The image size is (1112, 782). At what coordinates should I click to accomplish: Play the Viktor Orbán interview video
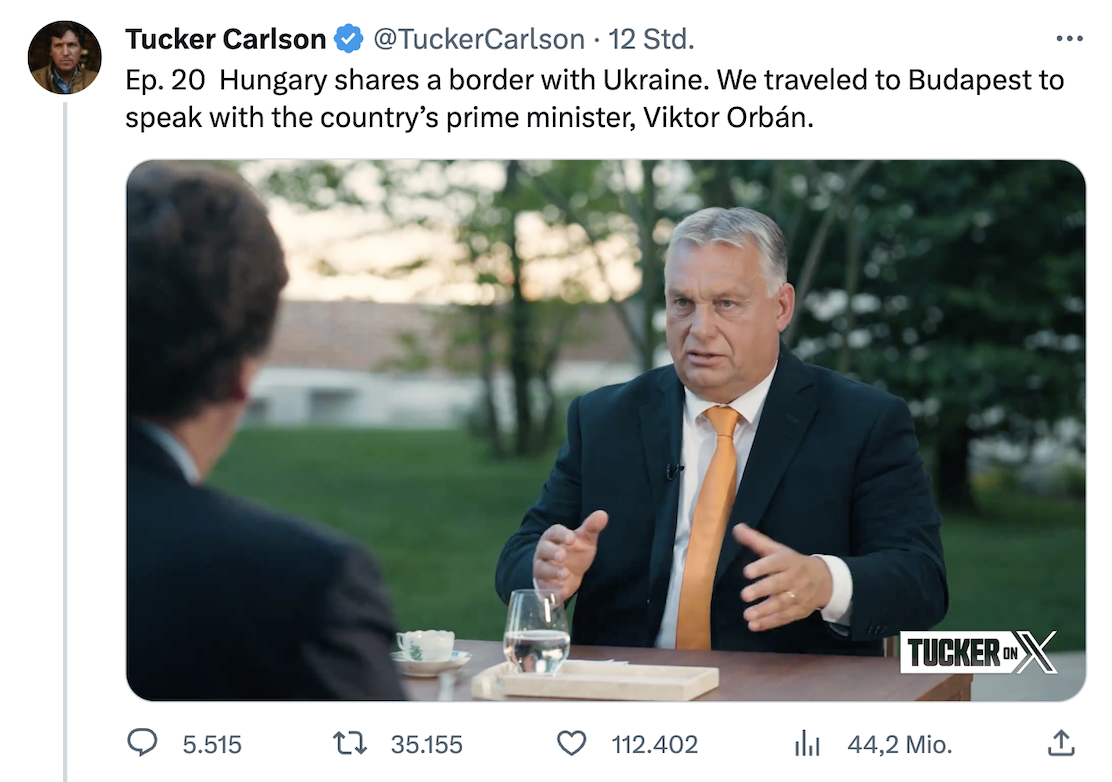click(605, 430)
